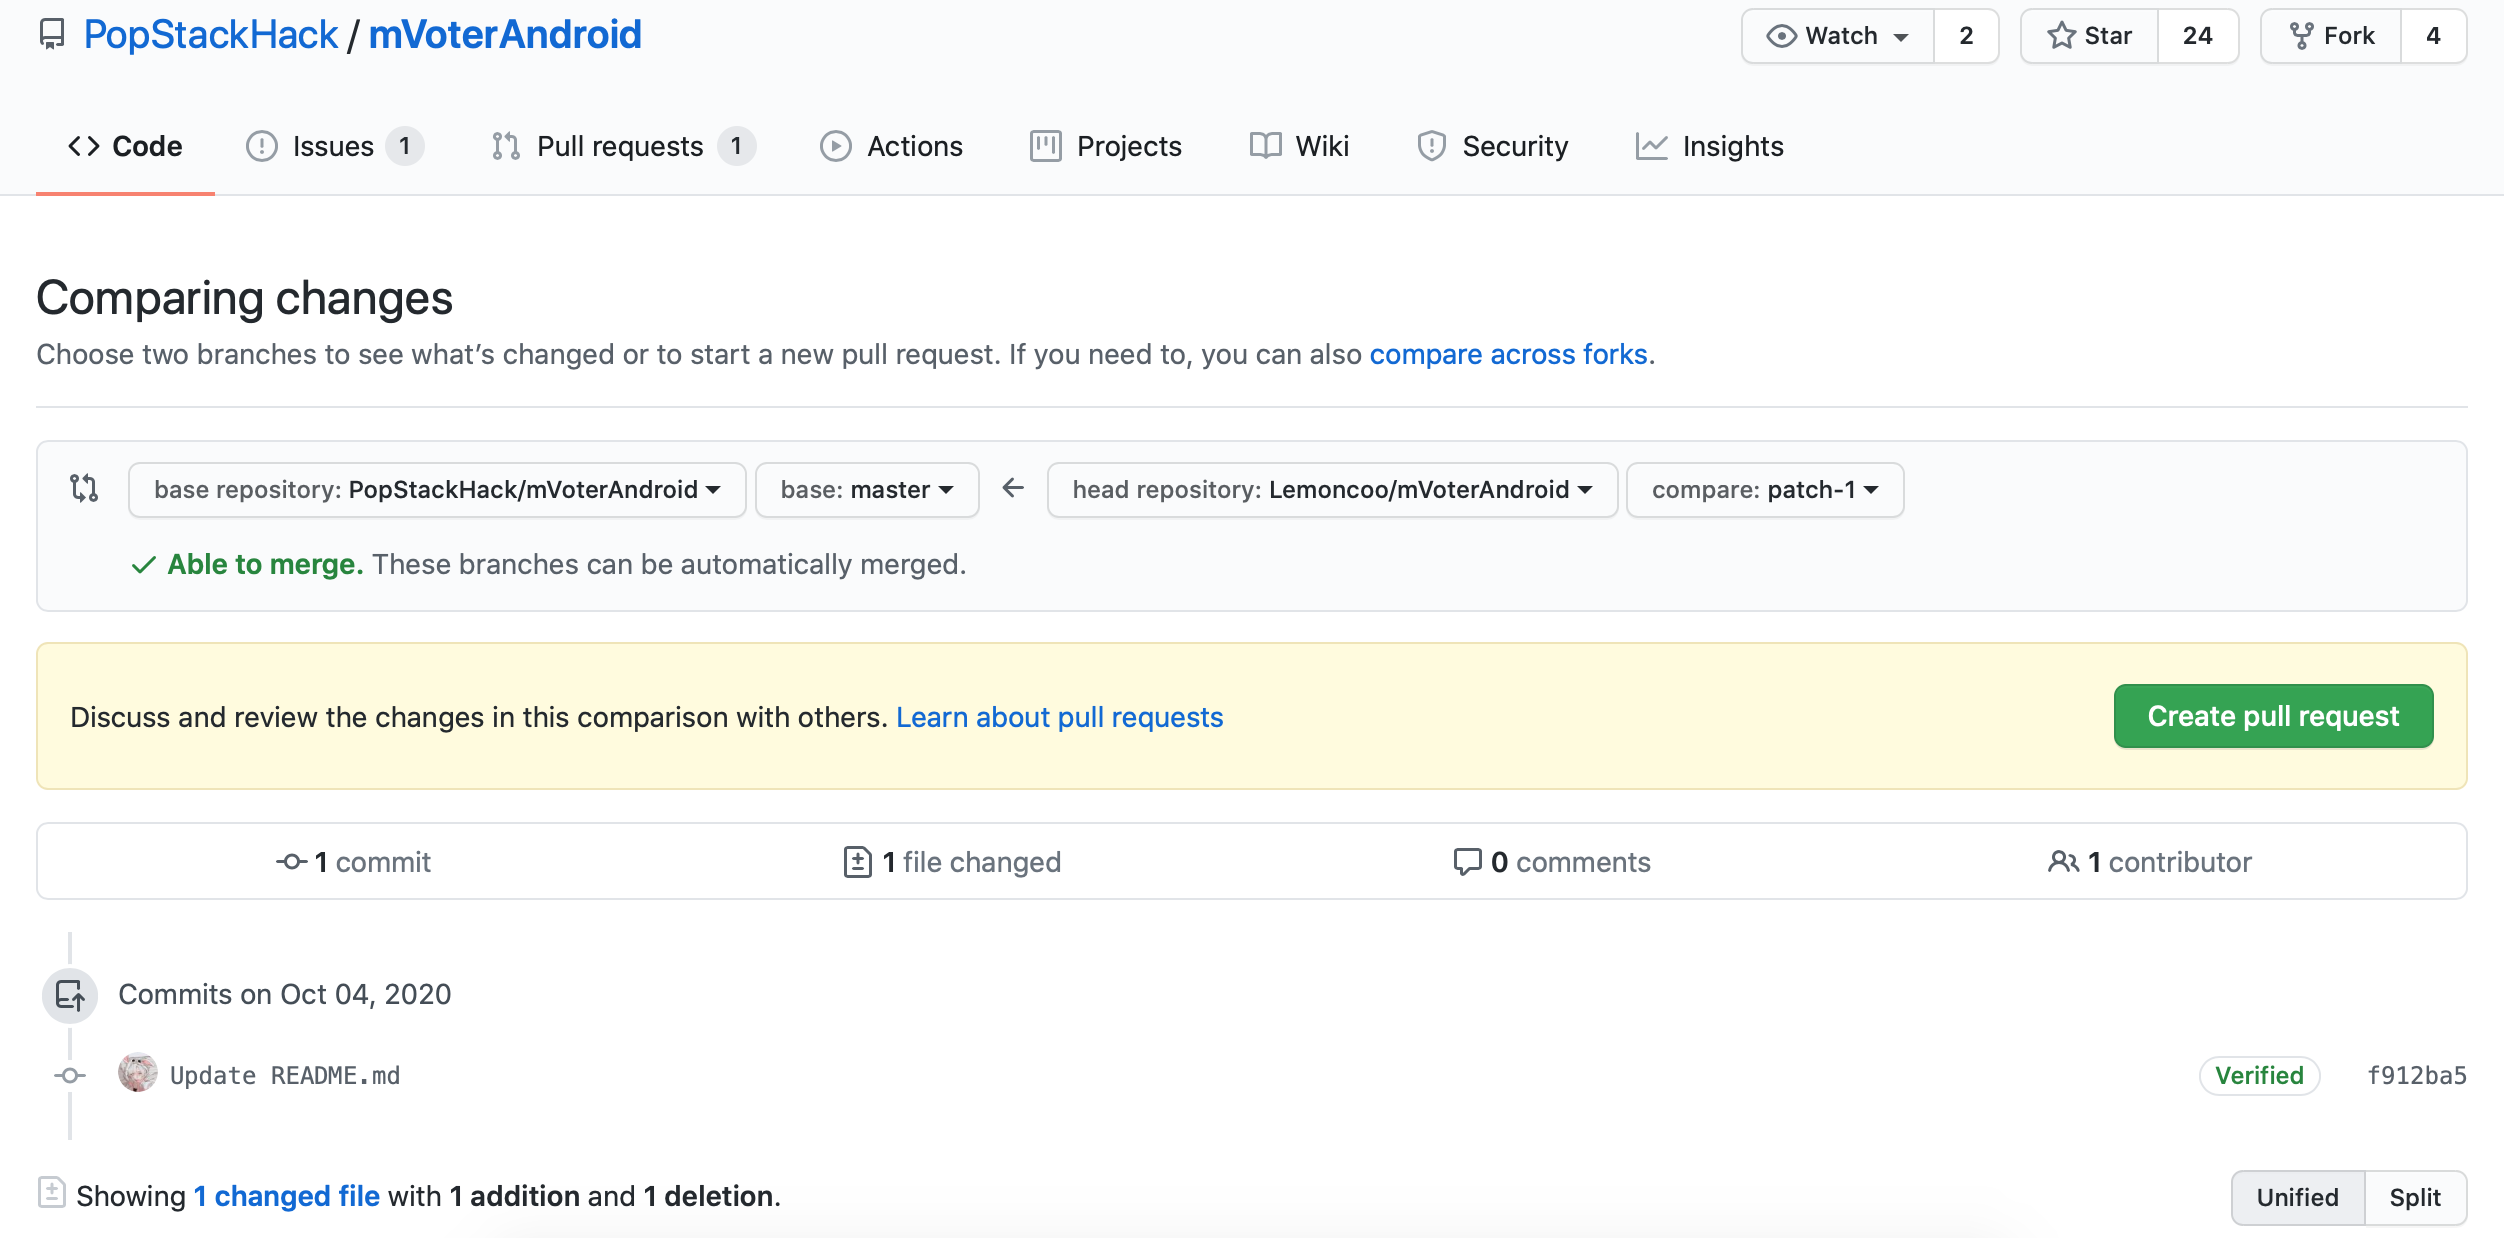Open commit hash f912ba5
Viewport: 2504px width, 1238px height.
pos(2416,1076)
